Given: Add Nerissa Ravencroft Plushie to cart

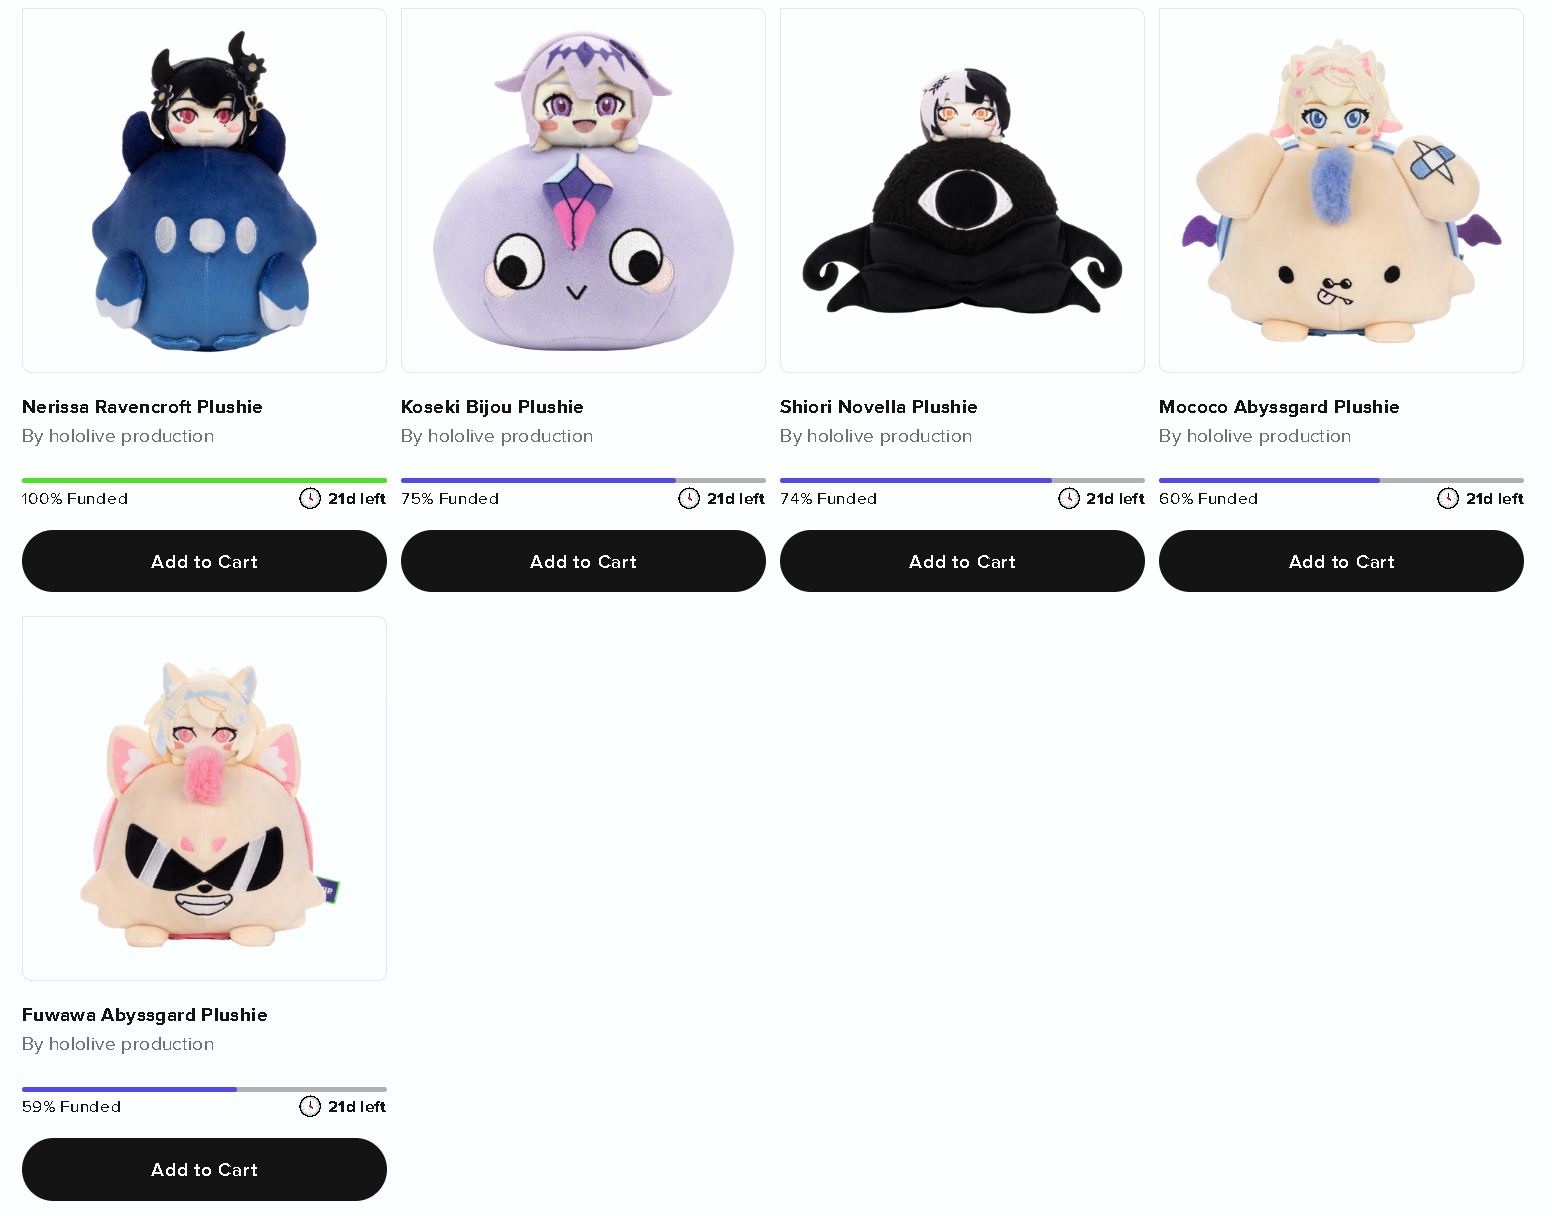Looking at the screenshot, I should pos(204,561).
